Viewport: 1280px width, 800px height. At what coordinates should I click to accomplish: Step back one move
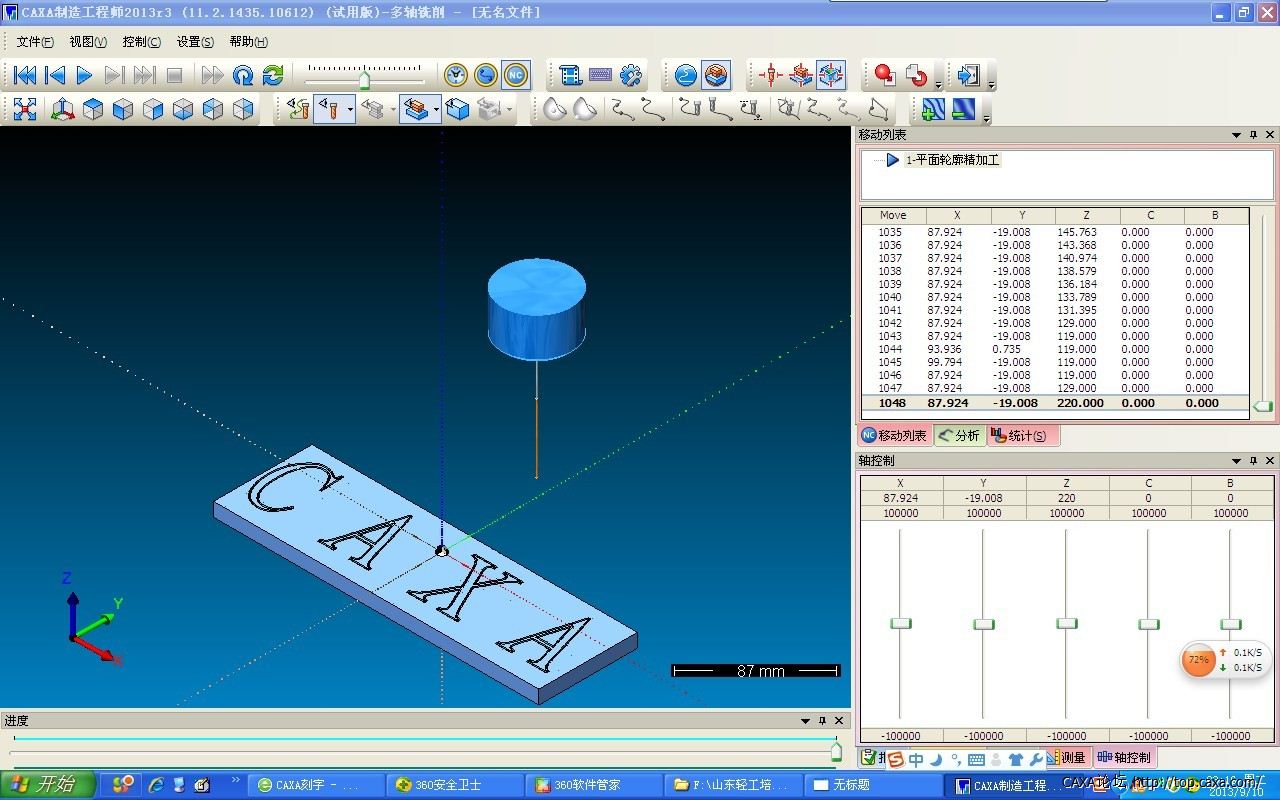click(55, 75)
